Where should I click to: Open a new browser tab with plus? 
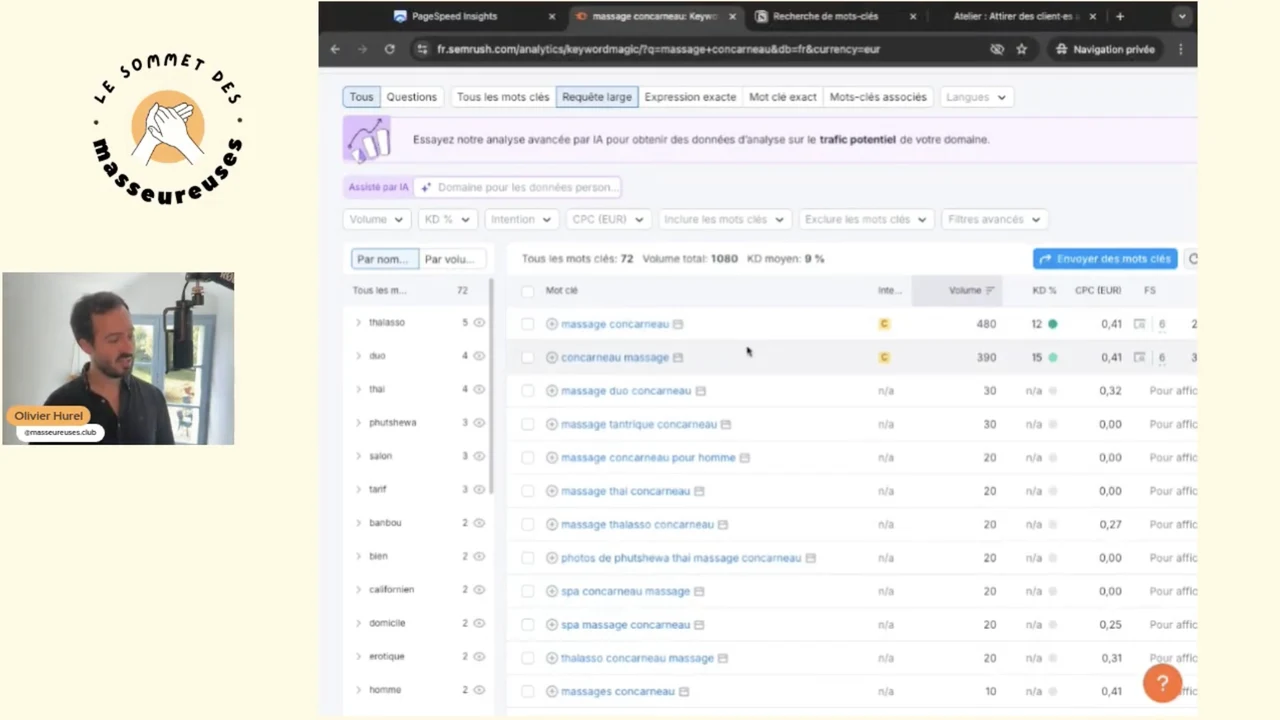1119,16
